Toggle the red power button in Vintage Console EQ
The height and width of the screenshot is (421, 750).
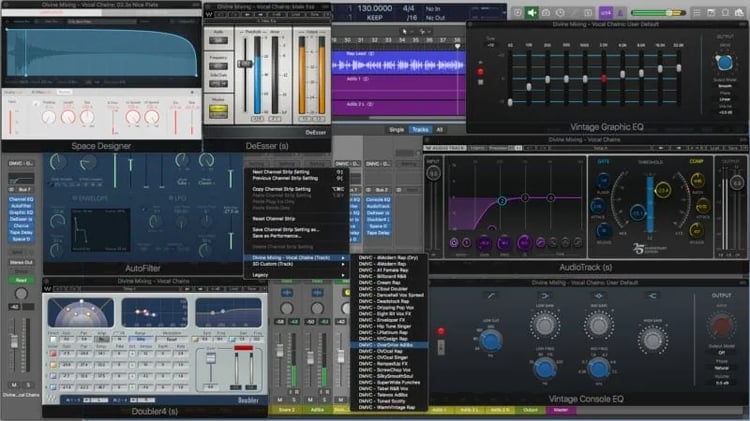pyautogui.click(x=441, y=331)
